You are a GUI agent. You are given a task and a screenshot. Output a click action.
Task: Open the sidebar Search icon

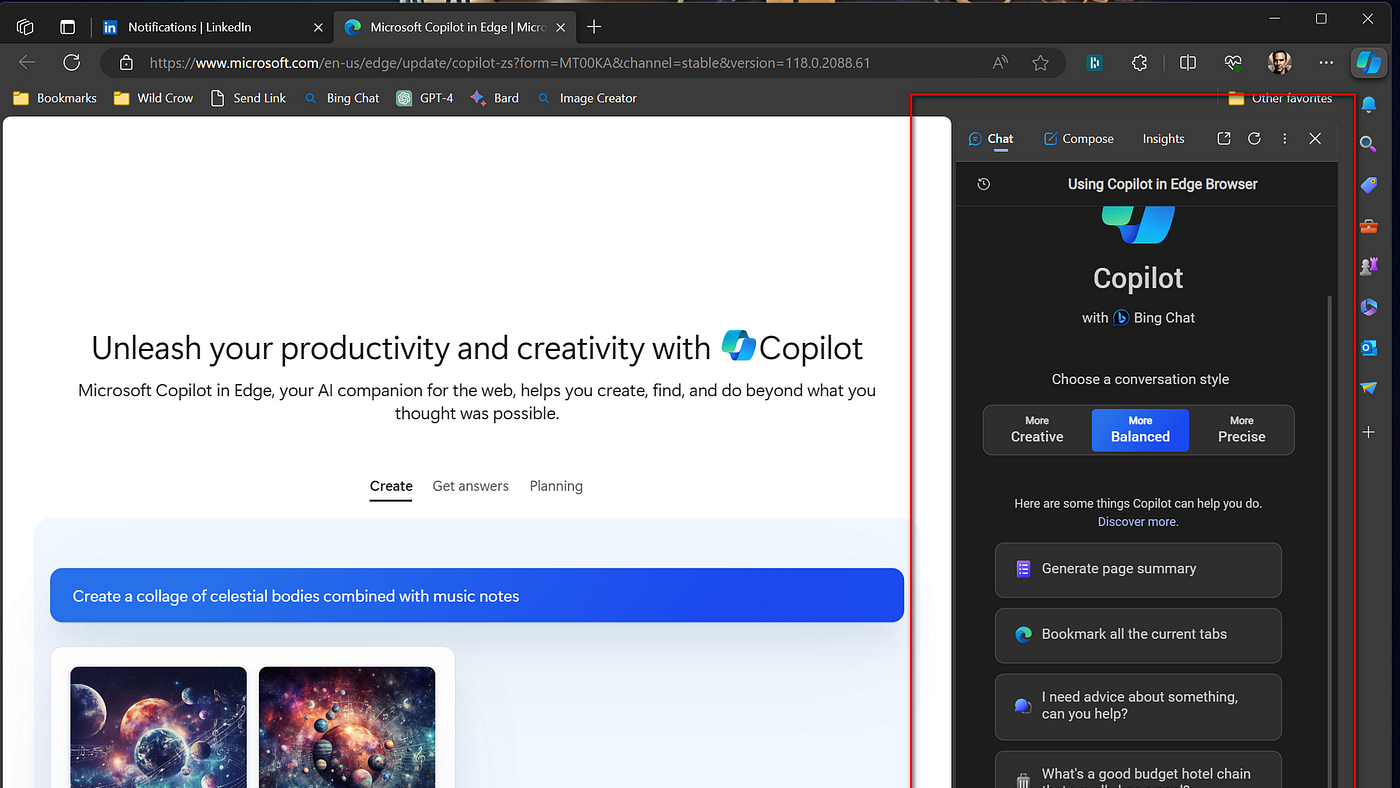pos(1368,144)
